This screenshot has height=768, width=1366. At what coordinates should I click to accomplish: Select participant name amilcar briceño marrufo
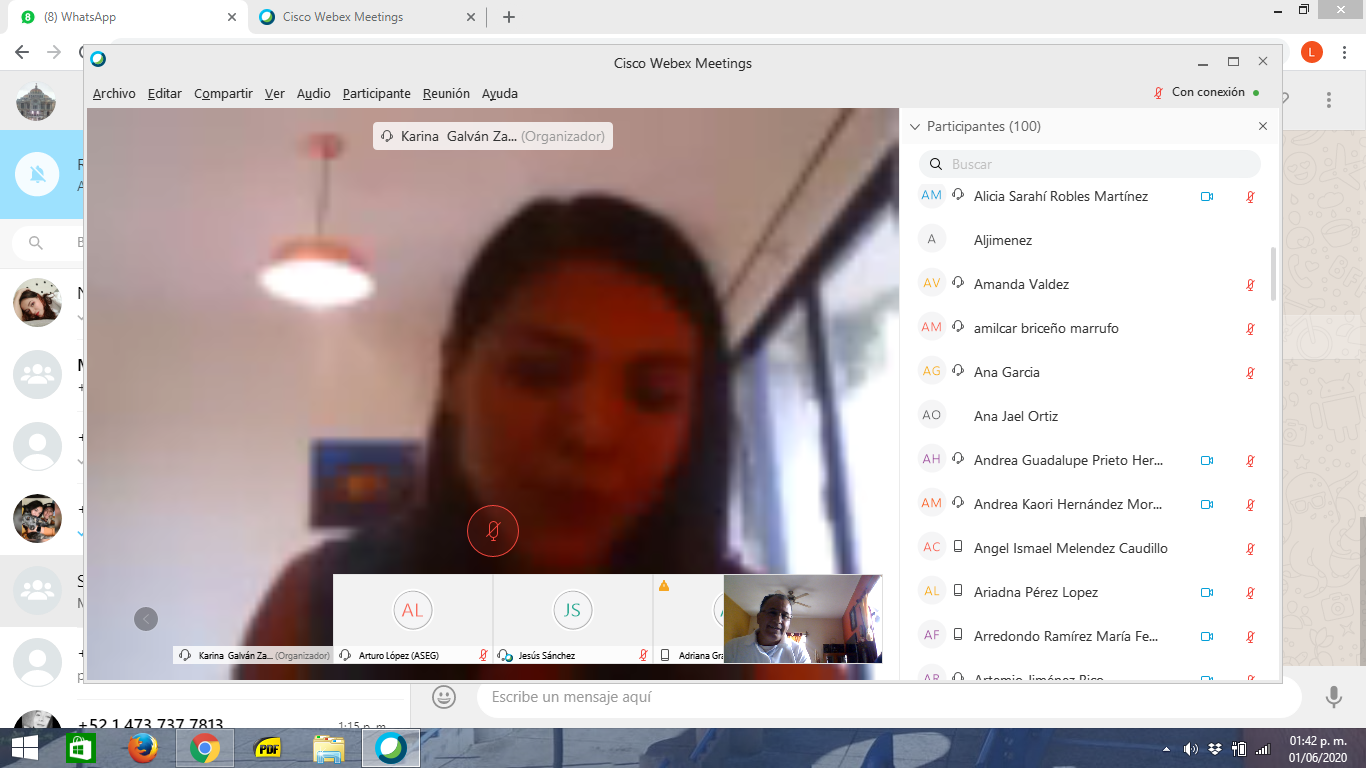pyautogui.click(x=1046, y=328)
